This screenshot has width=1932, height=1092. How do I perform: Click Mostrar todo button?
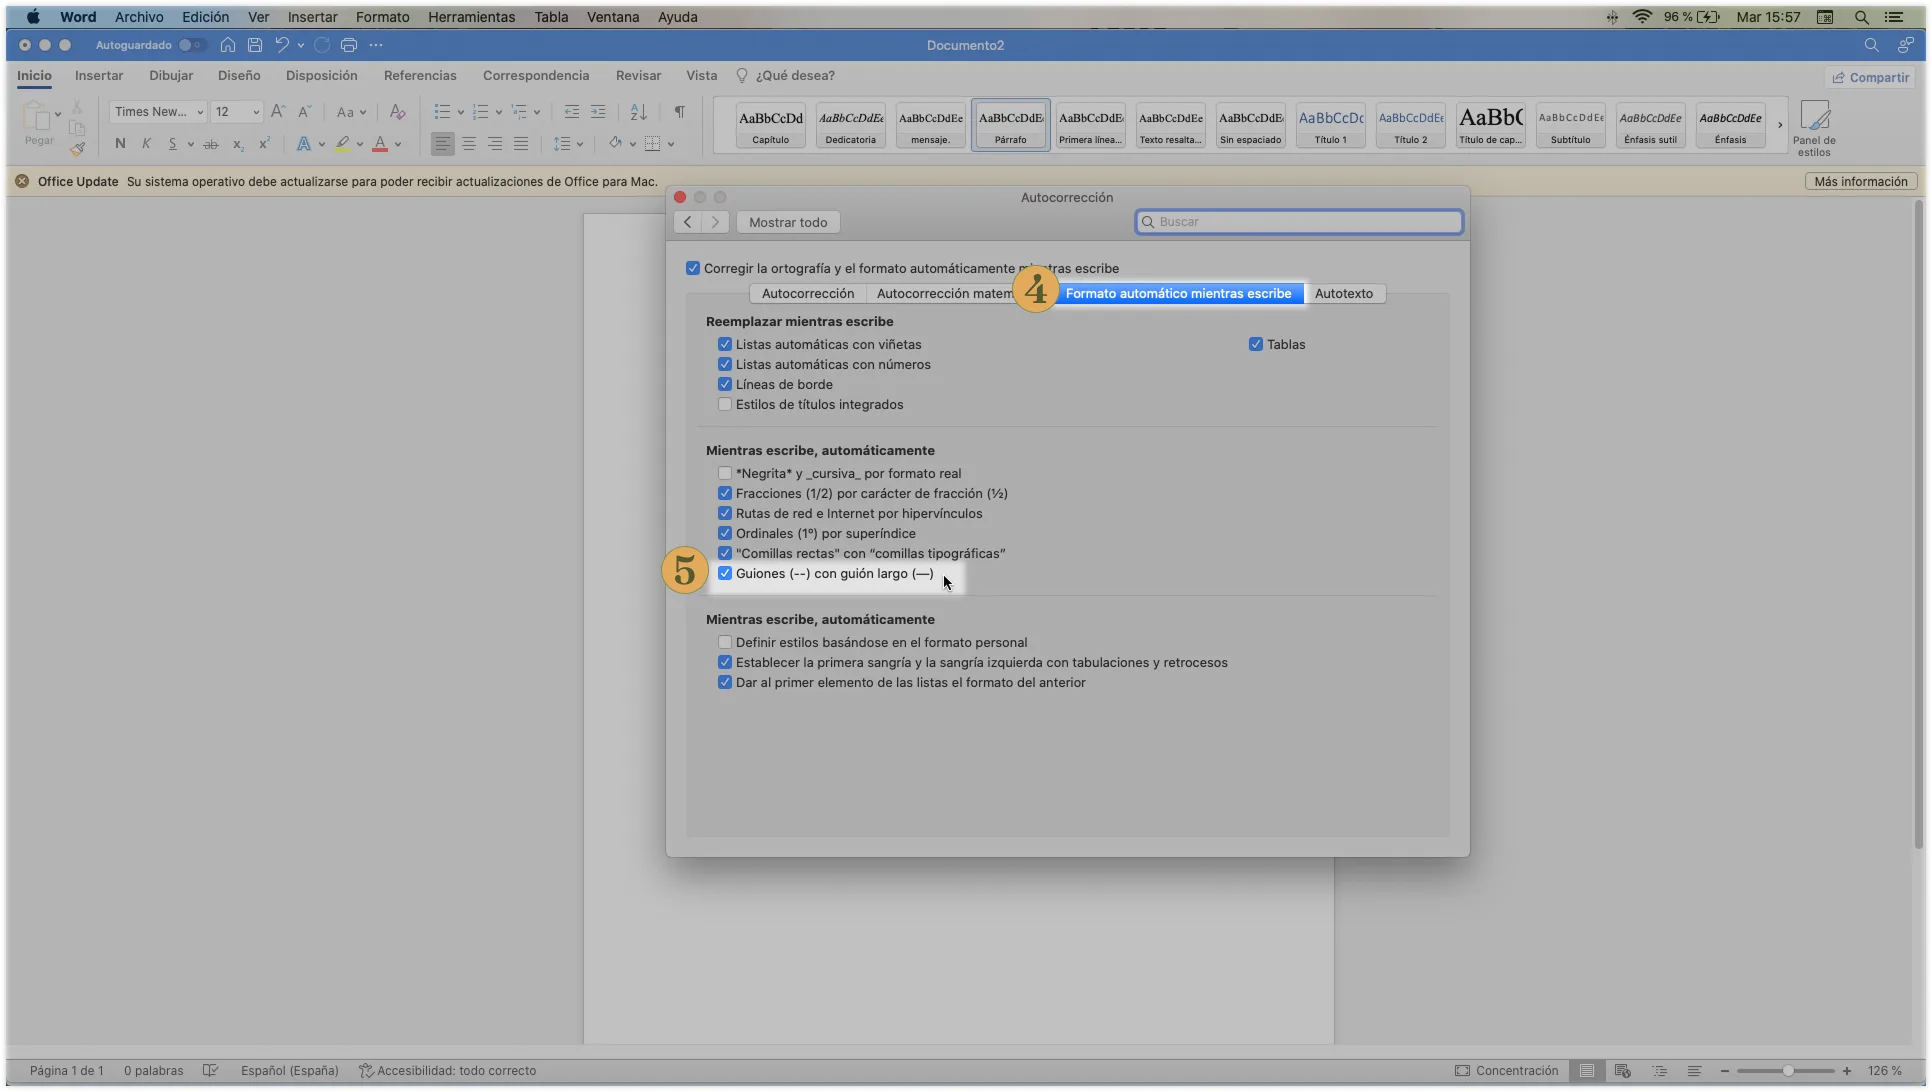point(788,222)
